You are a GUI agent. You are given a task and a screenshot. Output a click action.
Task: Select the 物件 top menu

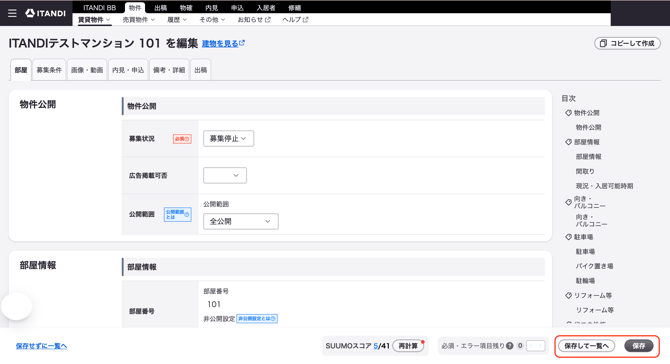135,8
